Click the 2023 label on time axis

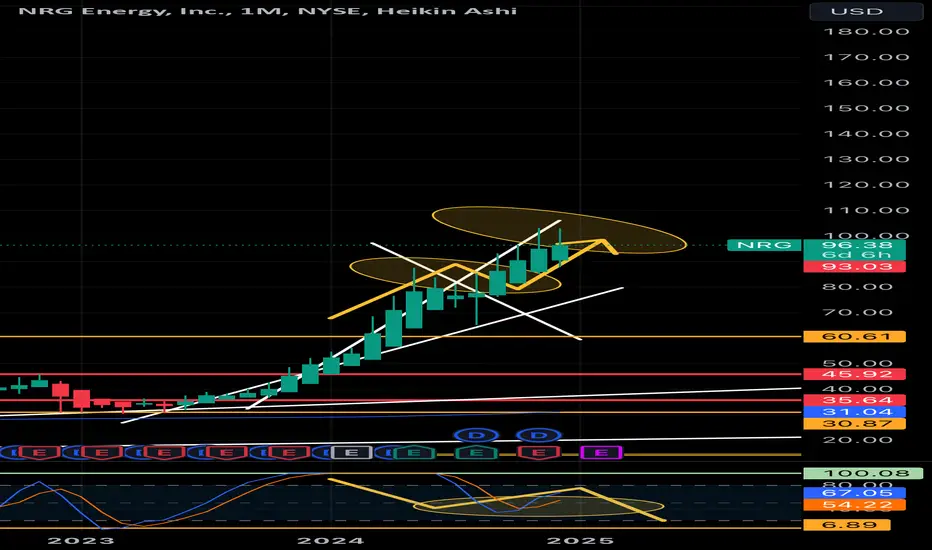[81, 540]
